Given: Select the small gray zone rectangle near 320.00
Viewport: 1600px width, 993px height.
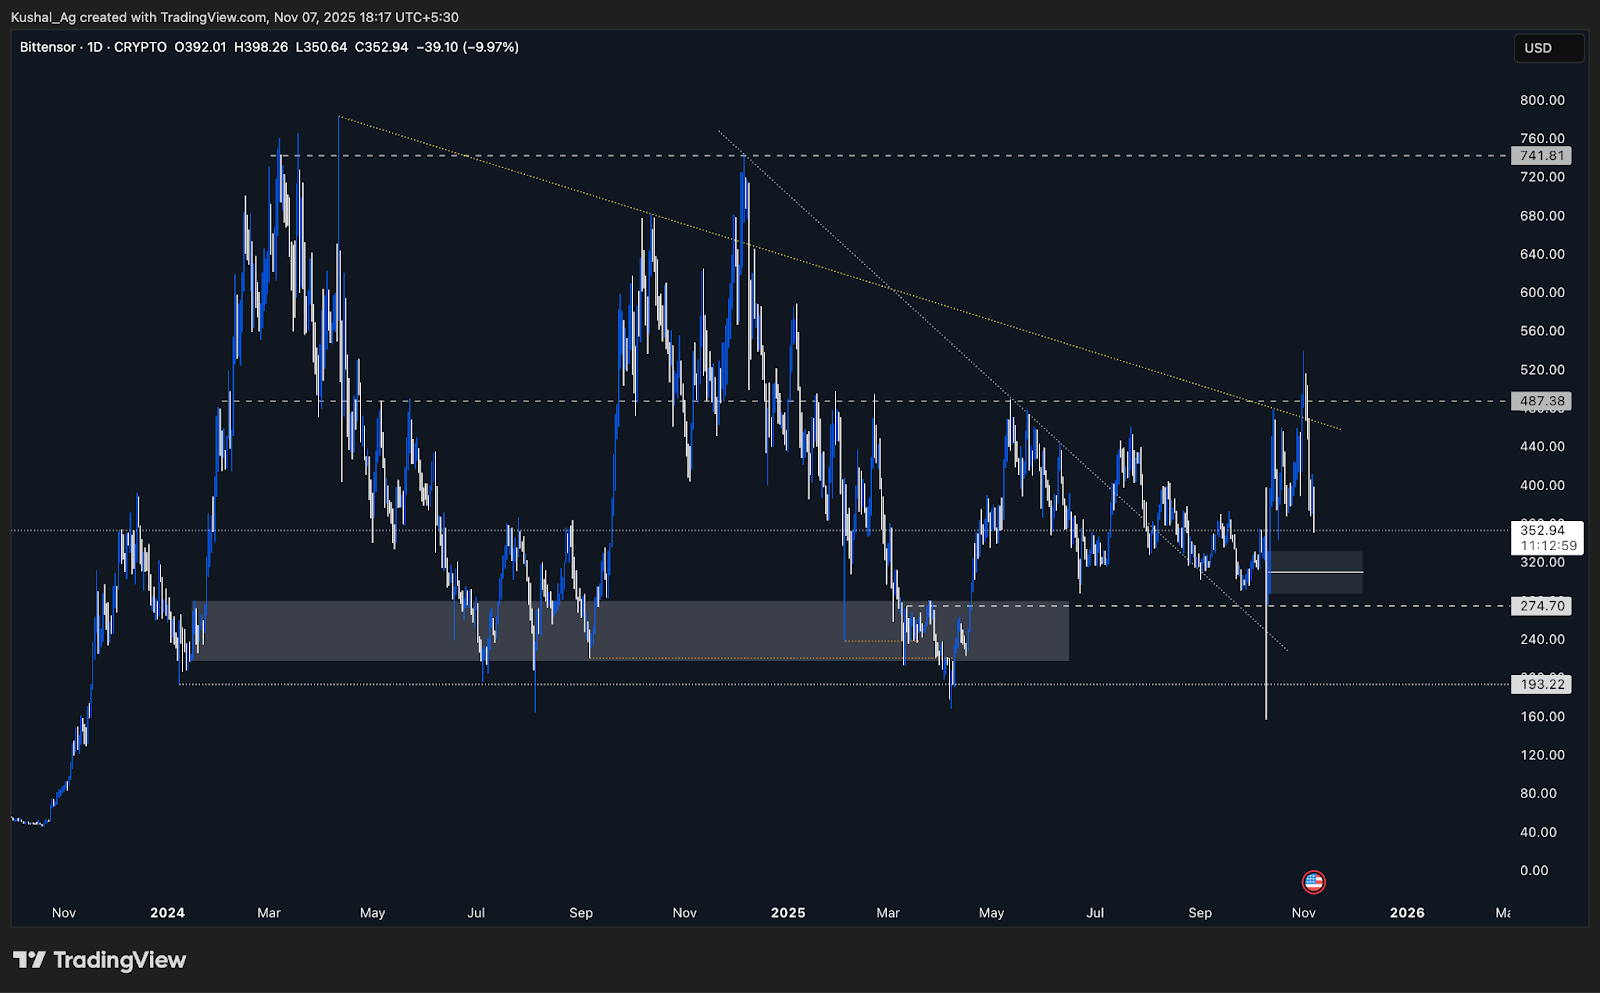Looking at the screenshot, I should [x=1315, y=572].
